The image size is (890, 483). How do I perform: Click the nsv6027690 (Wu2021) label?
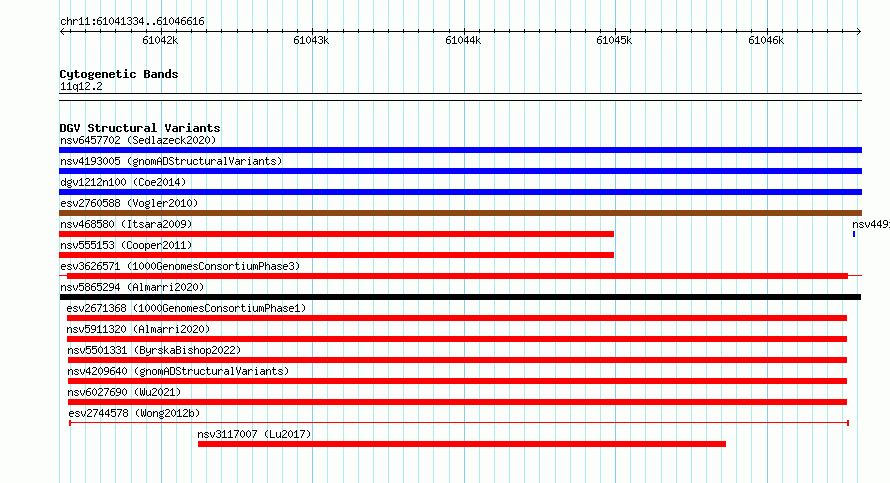[124, 392]
